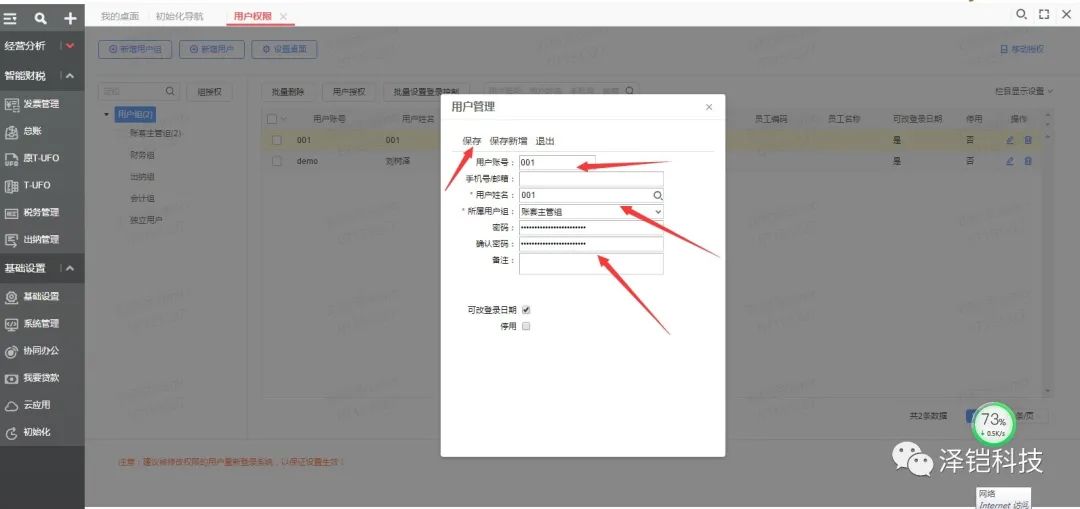1080x509 pixels.
Task: Open 原T-UFO in sidebar
Action: coord(41,158)
